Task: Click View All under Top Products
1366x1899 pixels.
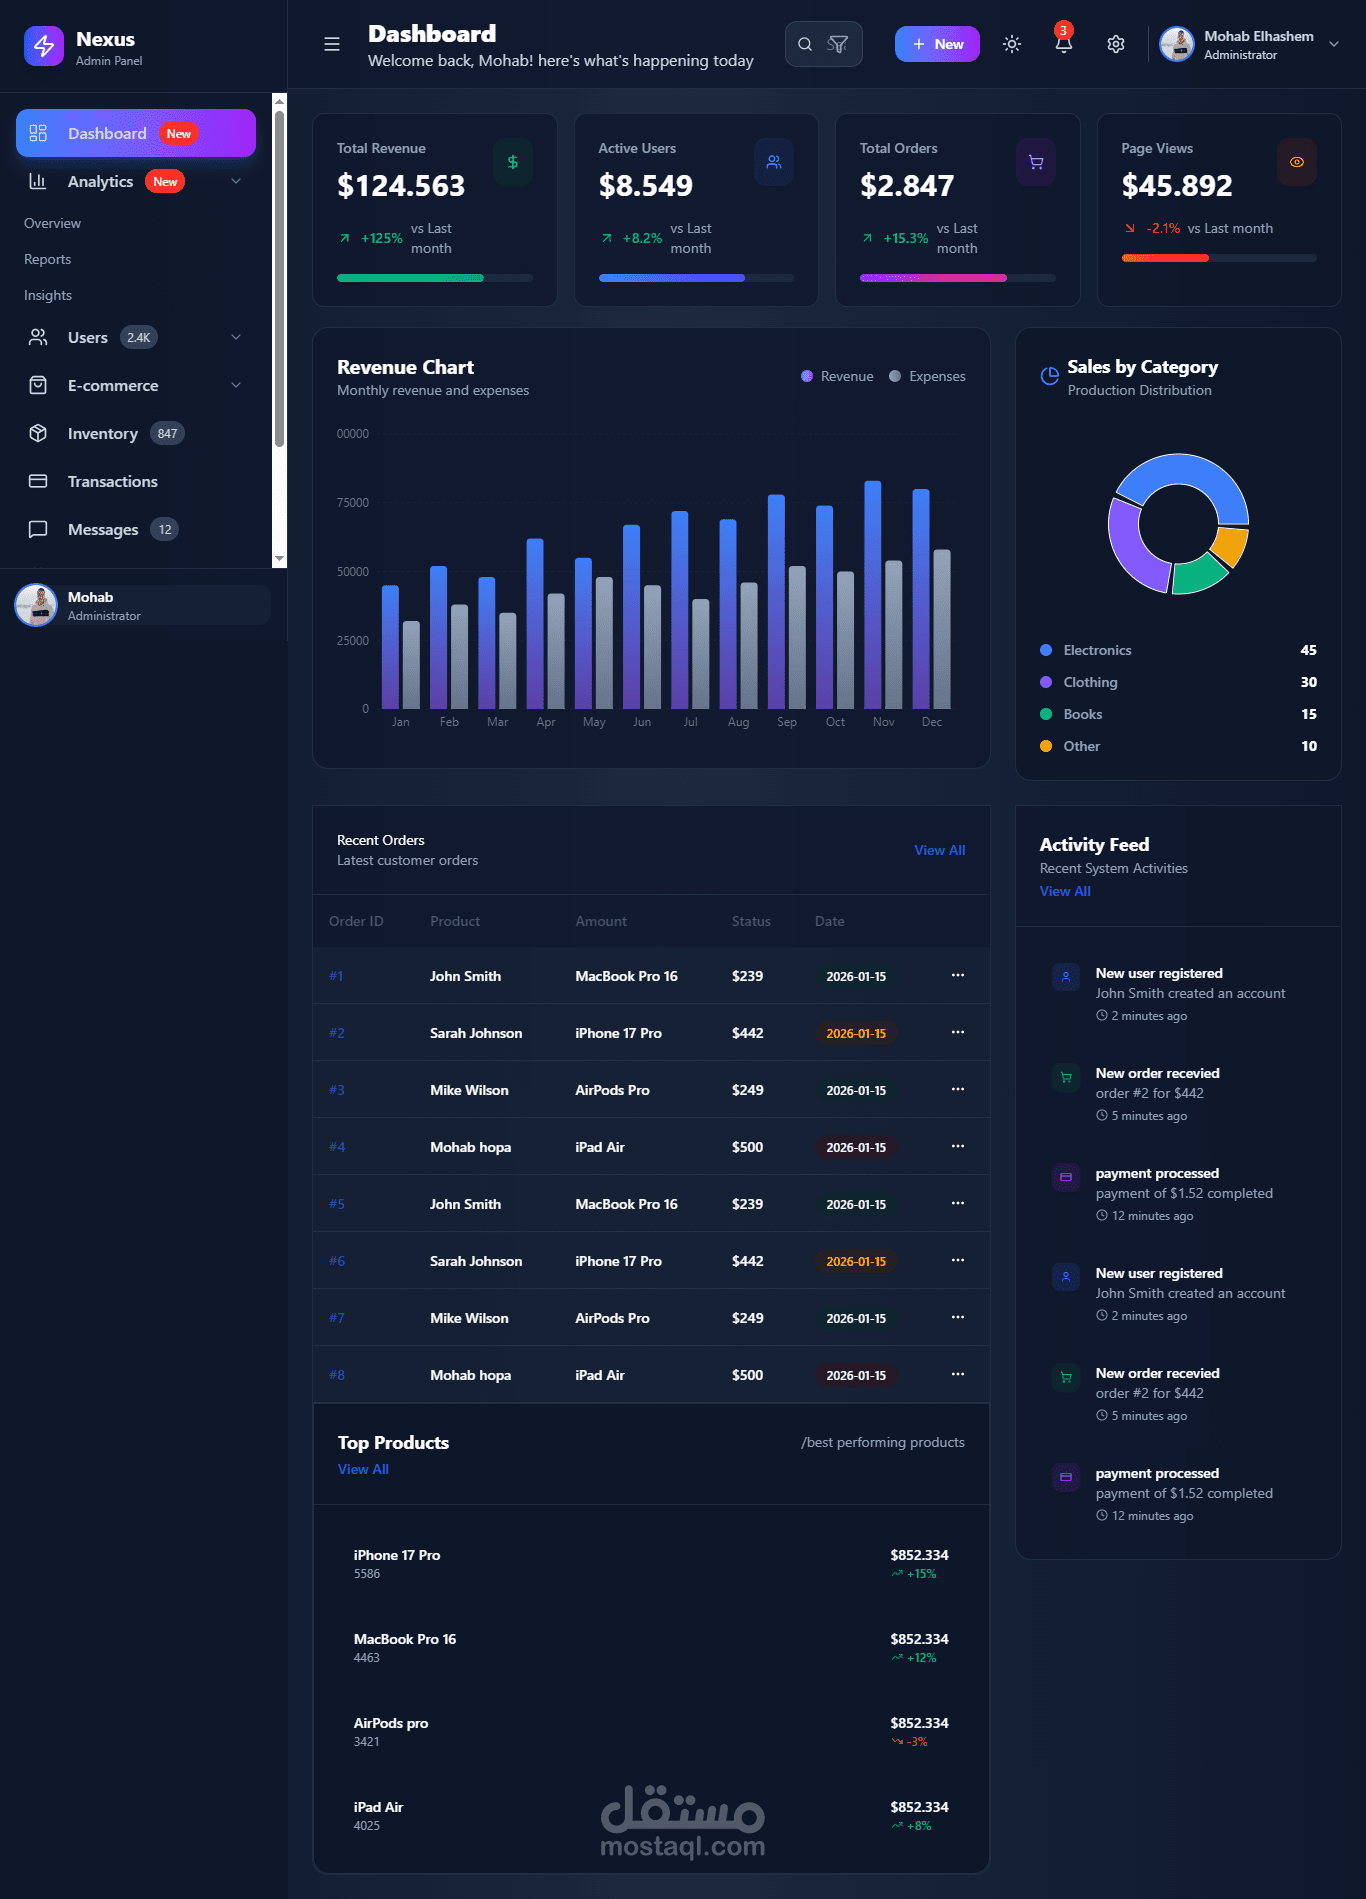Action: point(363,1469)
